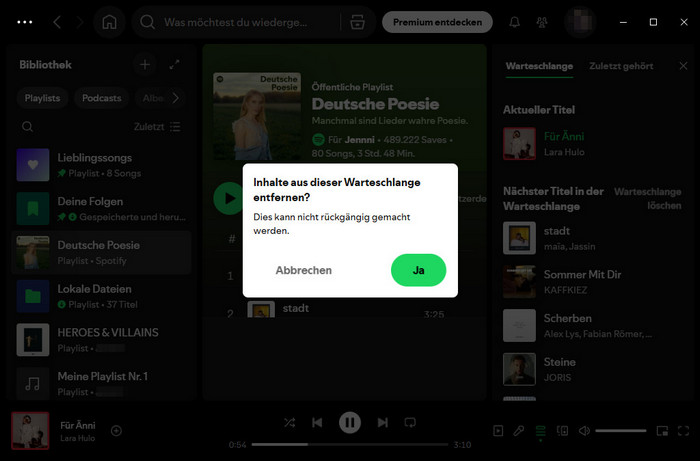Go back with the left arrow
The height and width of the screenshot is (461, 700).
[x=57, y=22]
